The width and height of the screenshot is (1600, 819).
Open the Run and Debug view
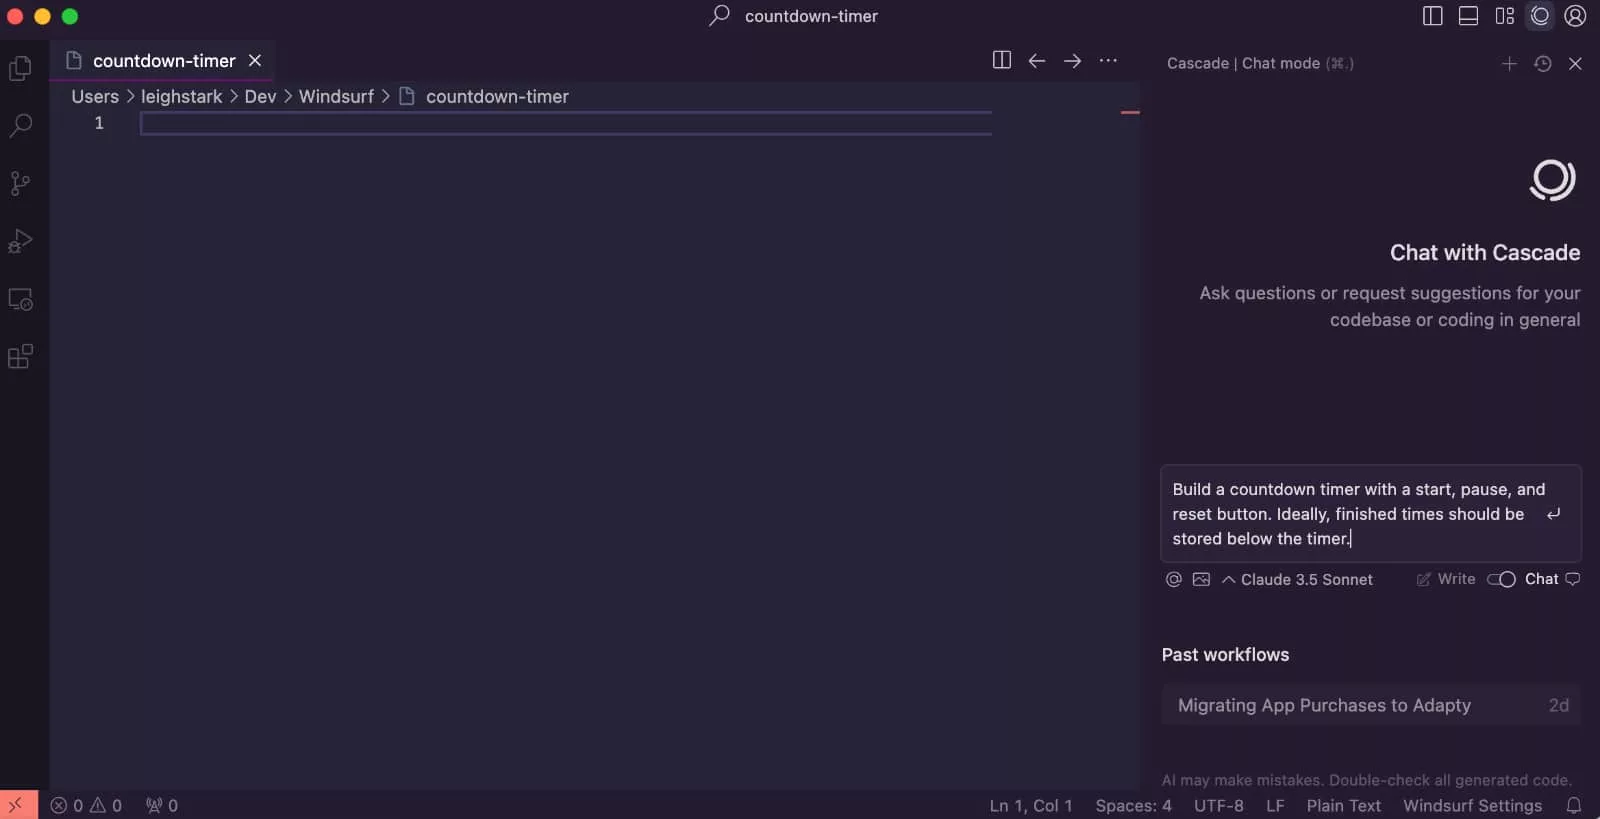(20, 241)
